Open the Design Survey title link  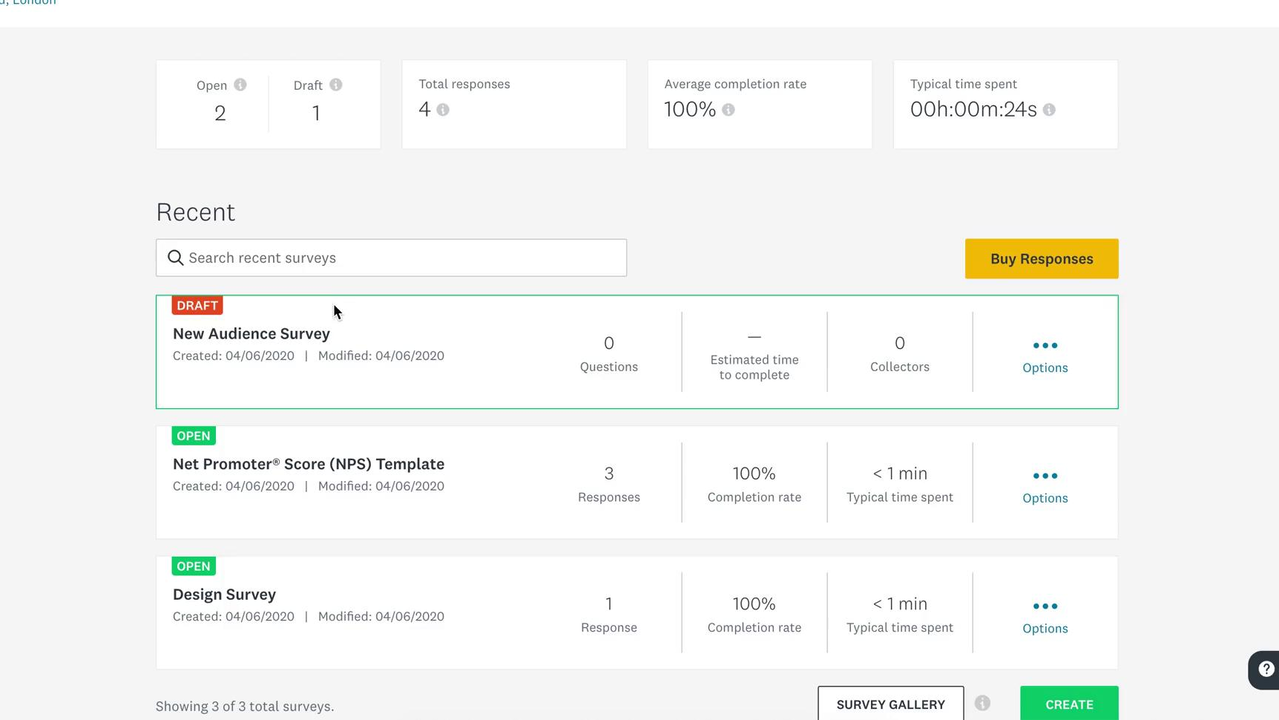(224, 594)
